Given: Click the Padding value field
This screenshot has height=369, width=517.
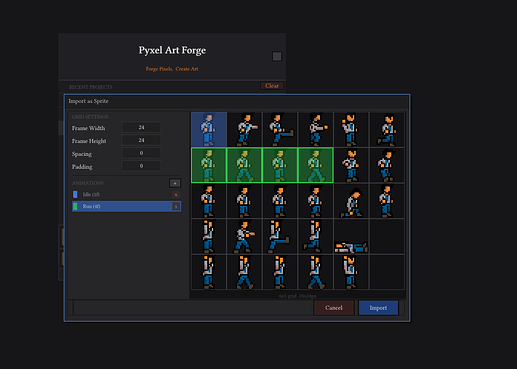Looking at the screenshot, I should [141, 166].
